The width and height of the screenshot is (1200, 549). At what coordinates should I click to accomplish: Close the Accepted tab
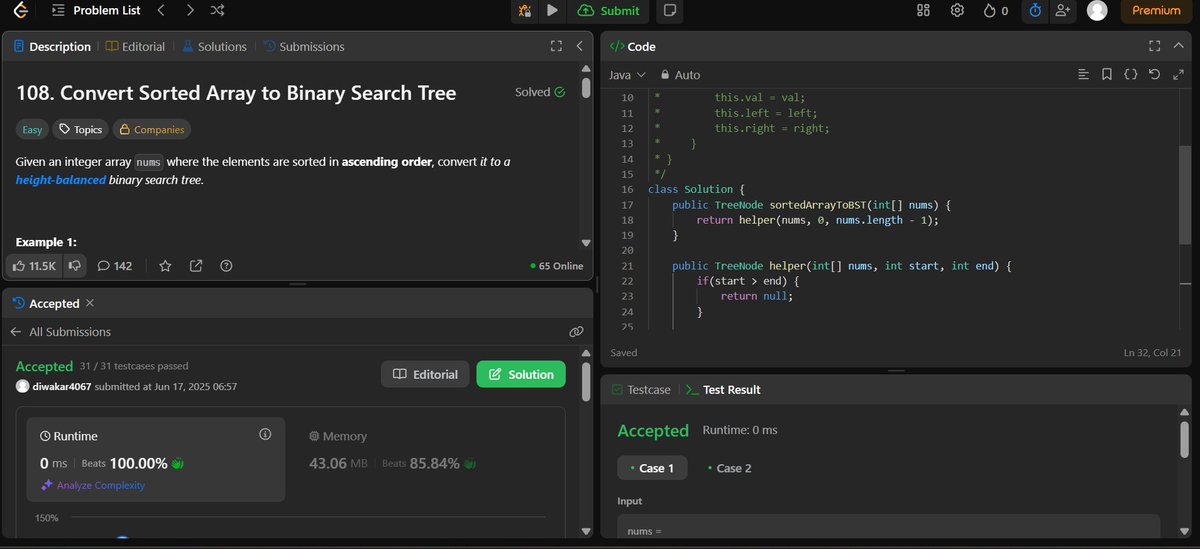click(90, 303)
